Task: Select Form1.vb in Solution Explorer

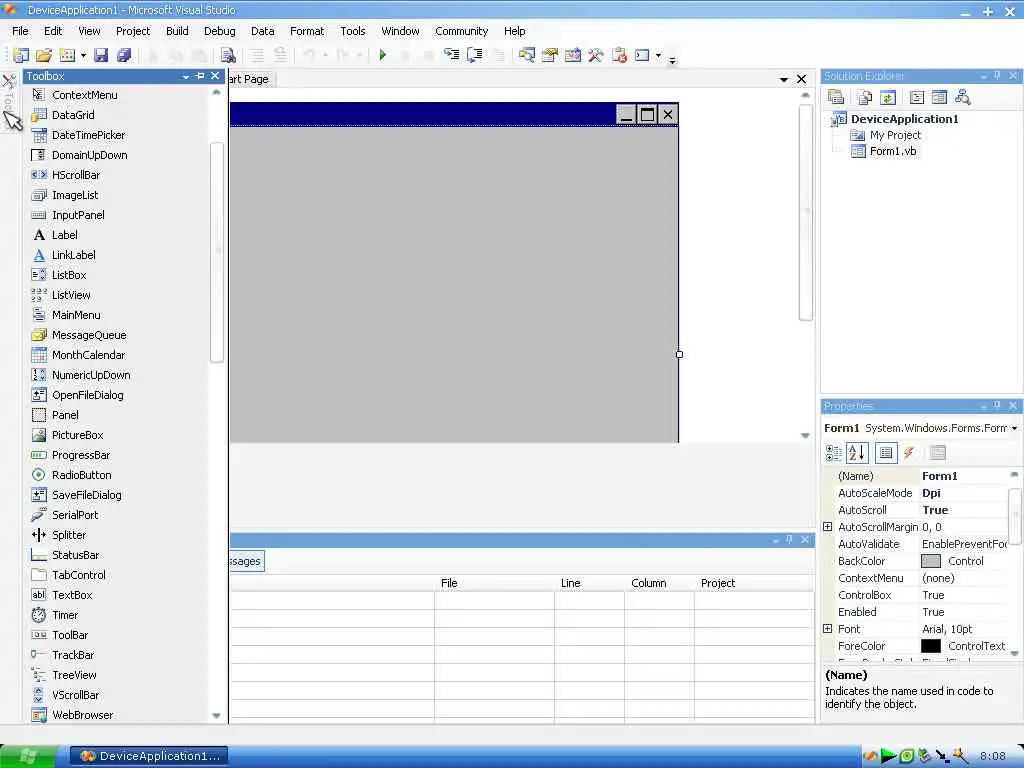Action: tap(893, 152)
